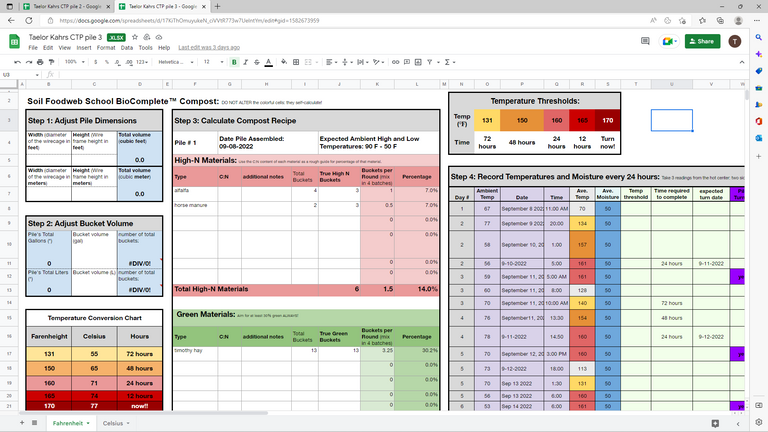Open a new browser tab
This screenshot has width=768, height=432.
tap(217, 6)
